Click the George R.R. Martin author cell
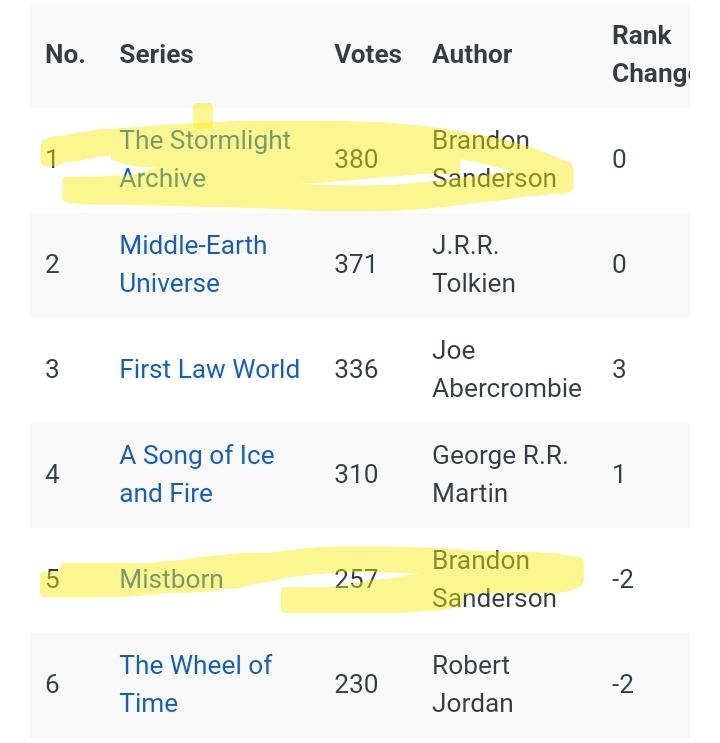This screenshot has height=743, width=720. click(x=500, y=474)
